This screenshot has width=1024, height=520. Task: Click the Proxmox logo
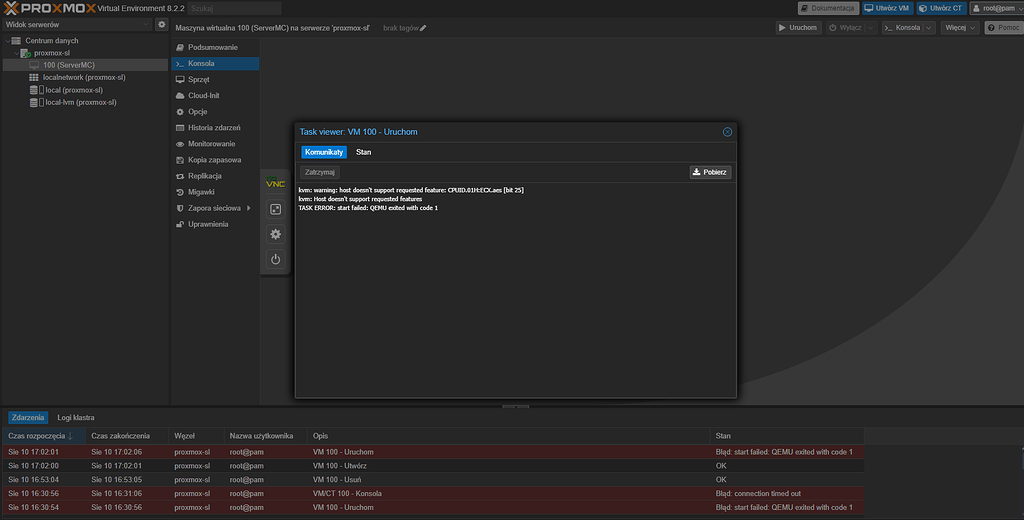48,8
